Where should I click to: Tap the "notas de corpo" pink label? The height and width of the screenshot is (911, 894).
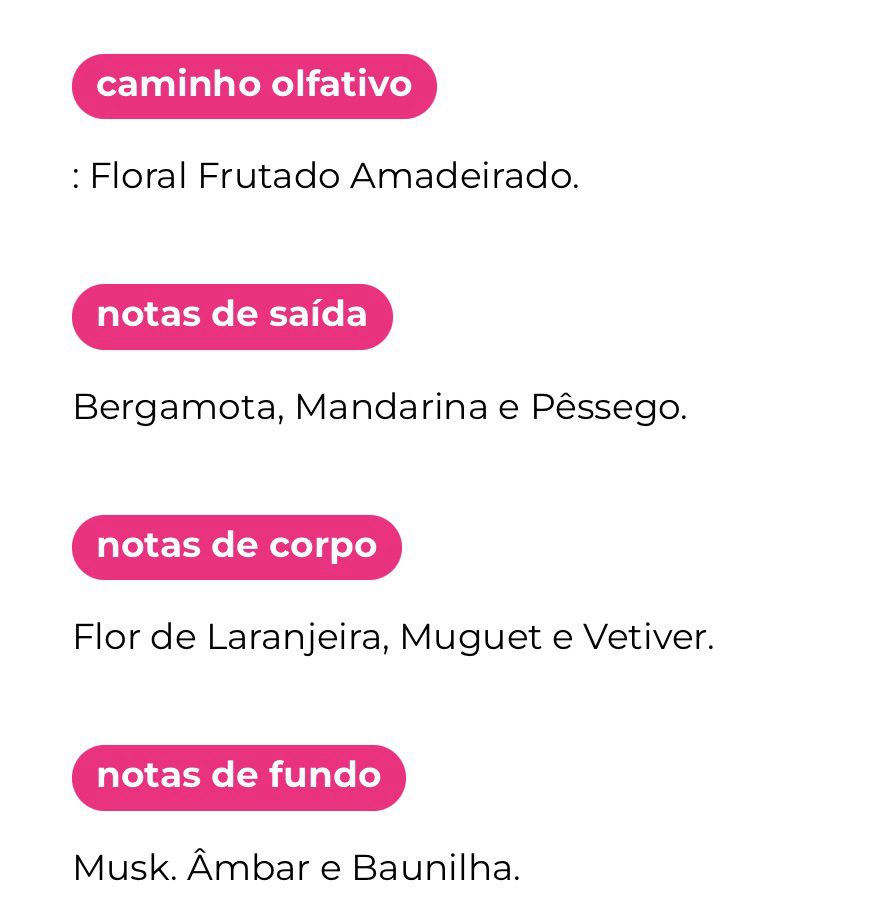tap(237, 547)
